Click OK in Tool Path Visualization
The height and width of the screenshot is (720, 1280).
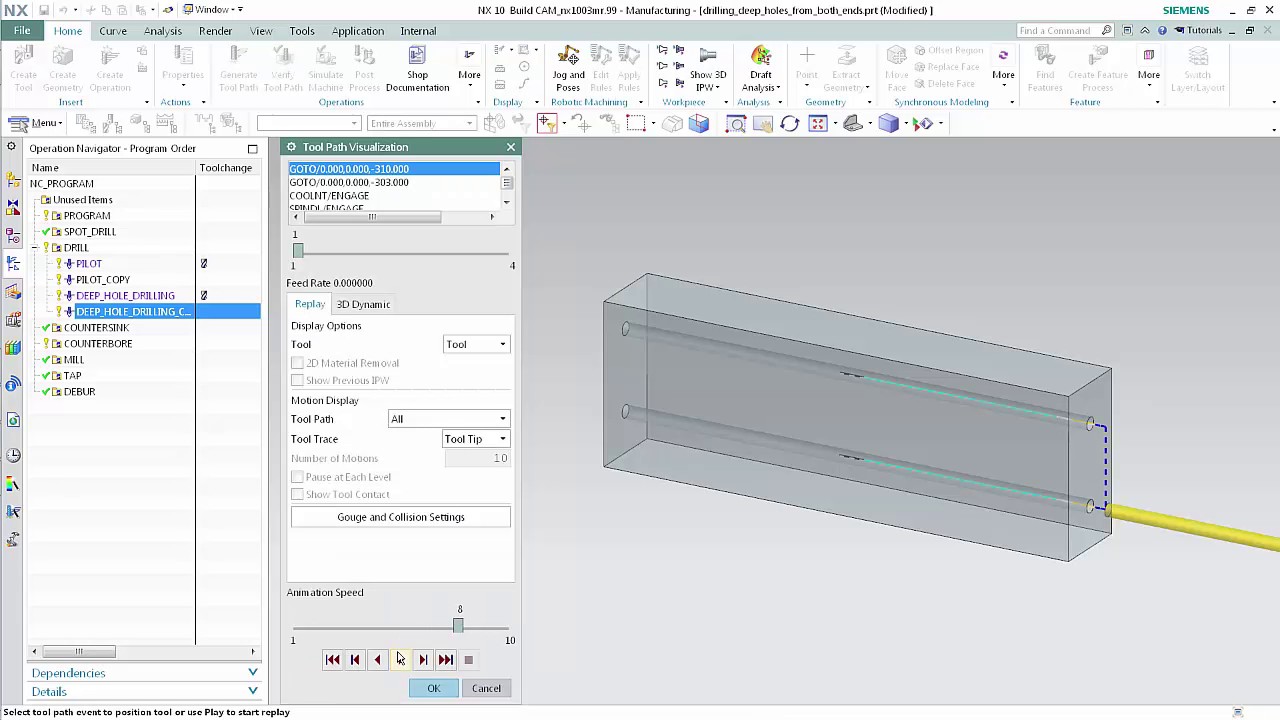tap(433, 688)
